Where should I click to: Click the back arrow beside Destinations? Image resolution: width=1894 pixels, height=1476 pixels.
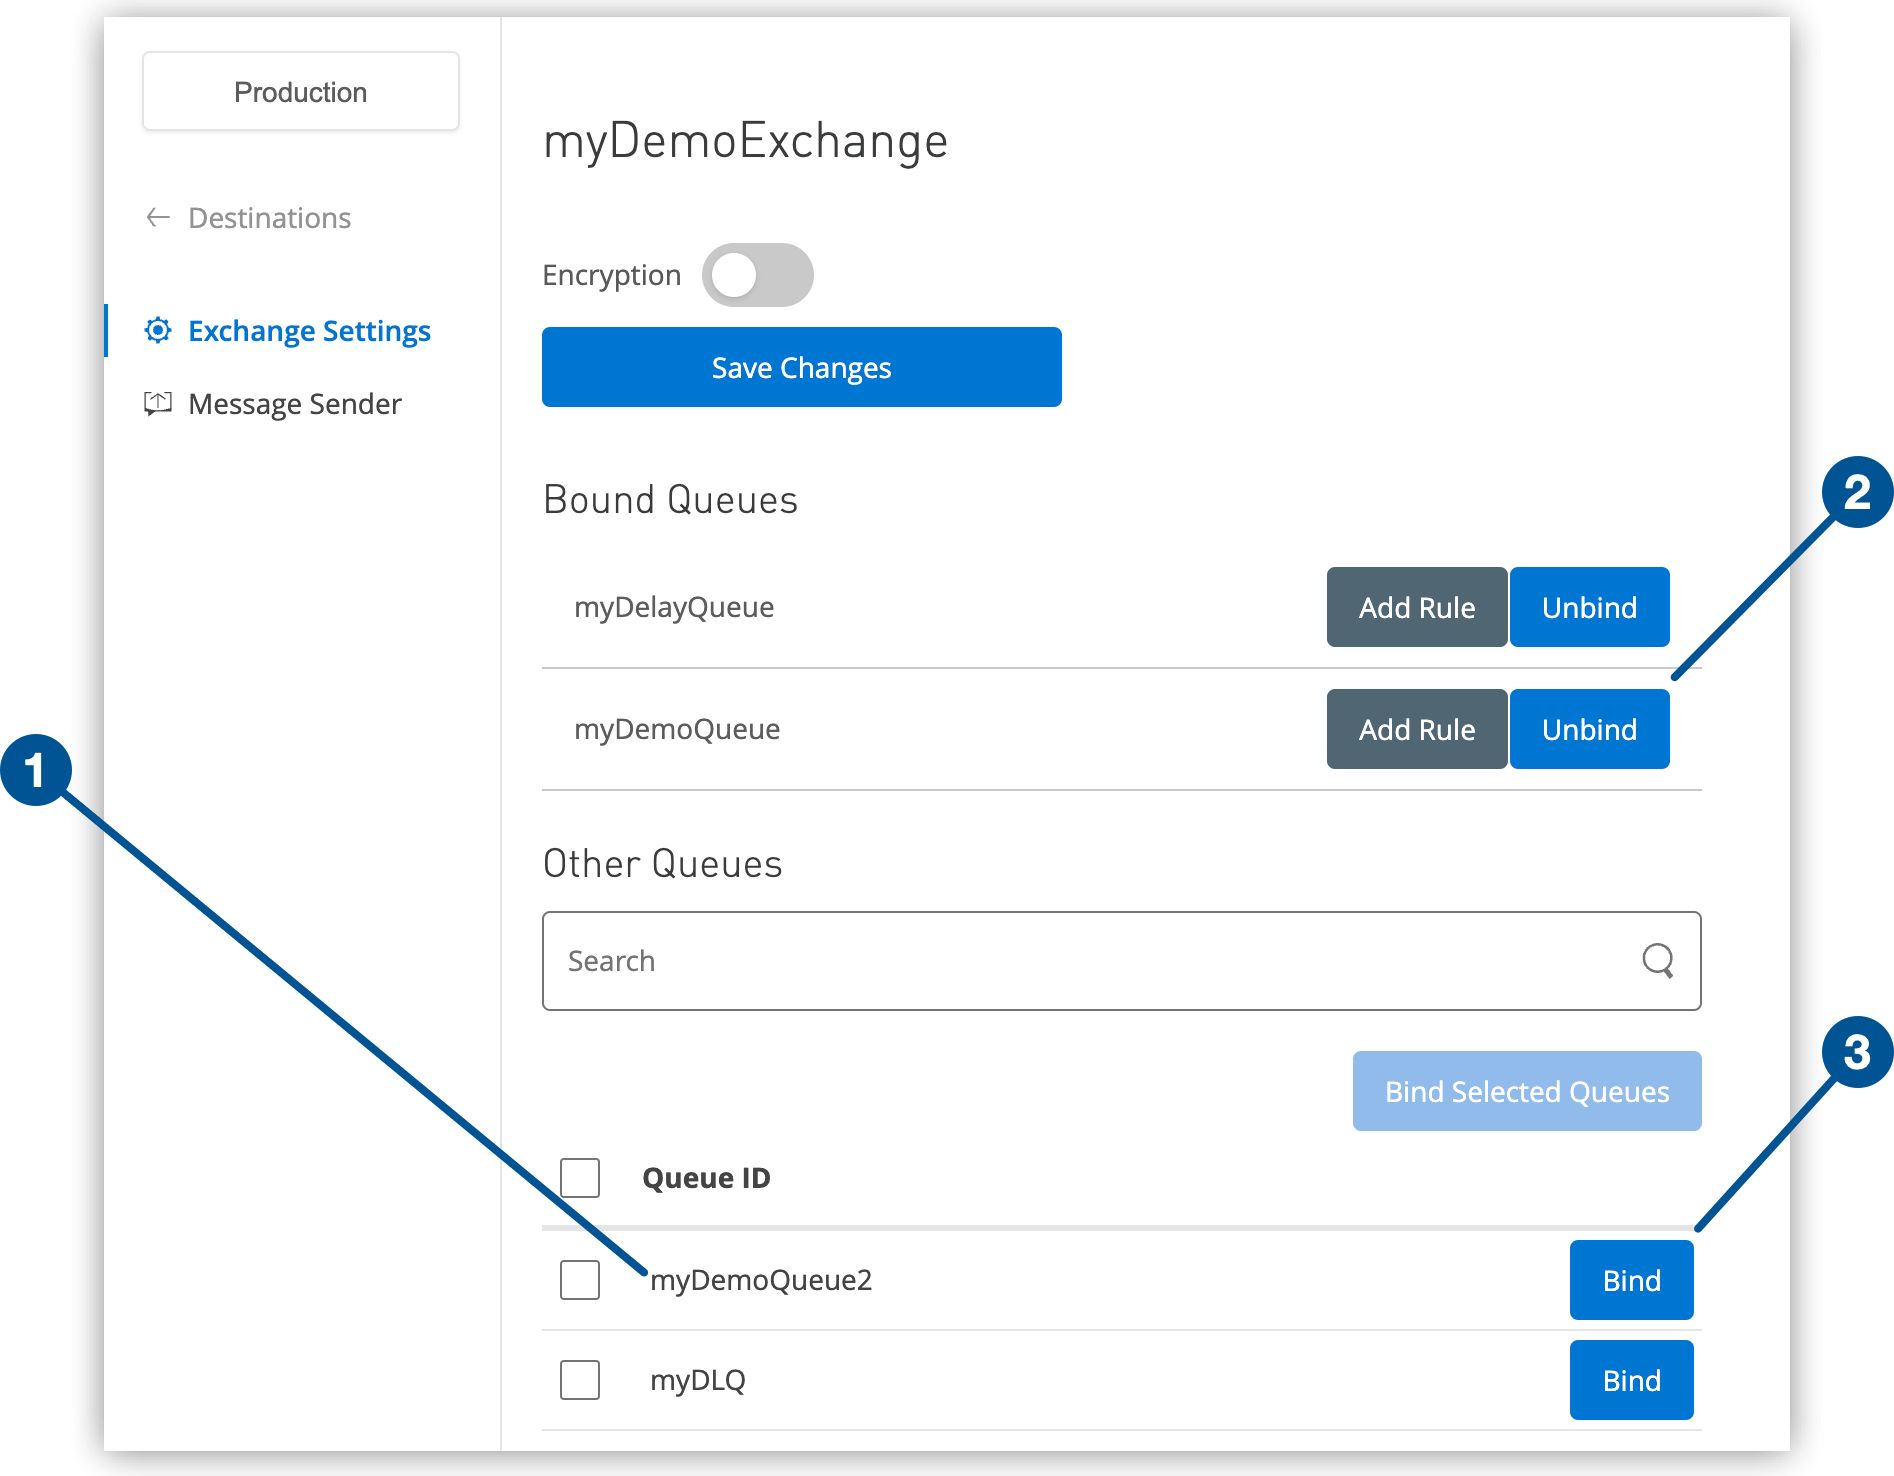(x=158, y=217)
